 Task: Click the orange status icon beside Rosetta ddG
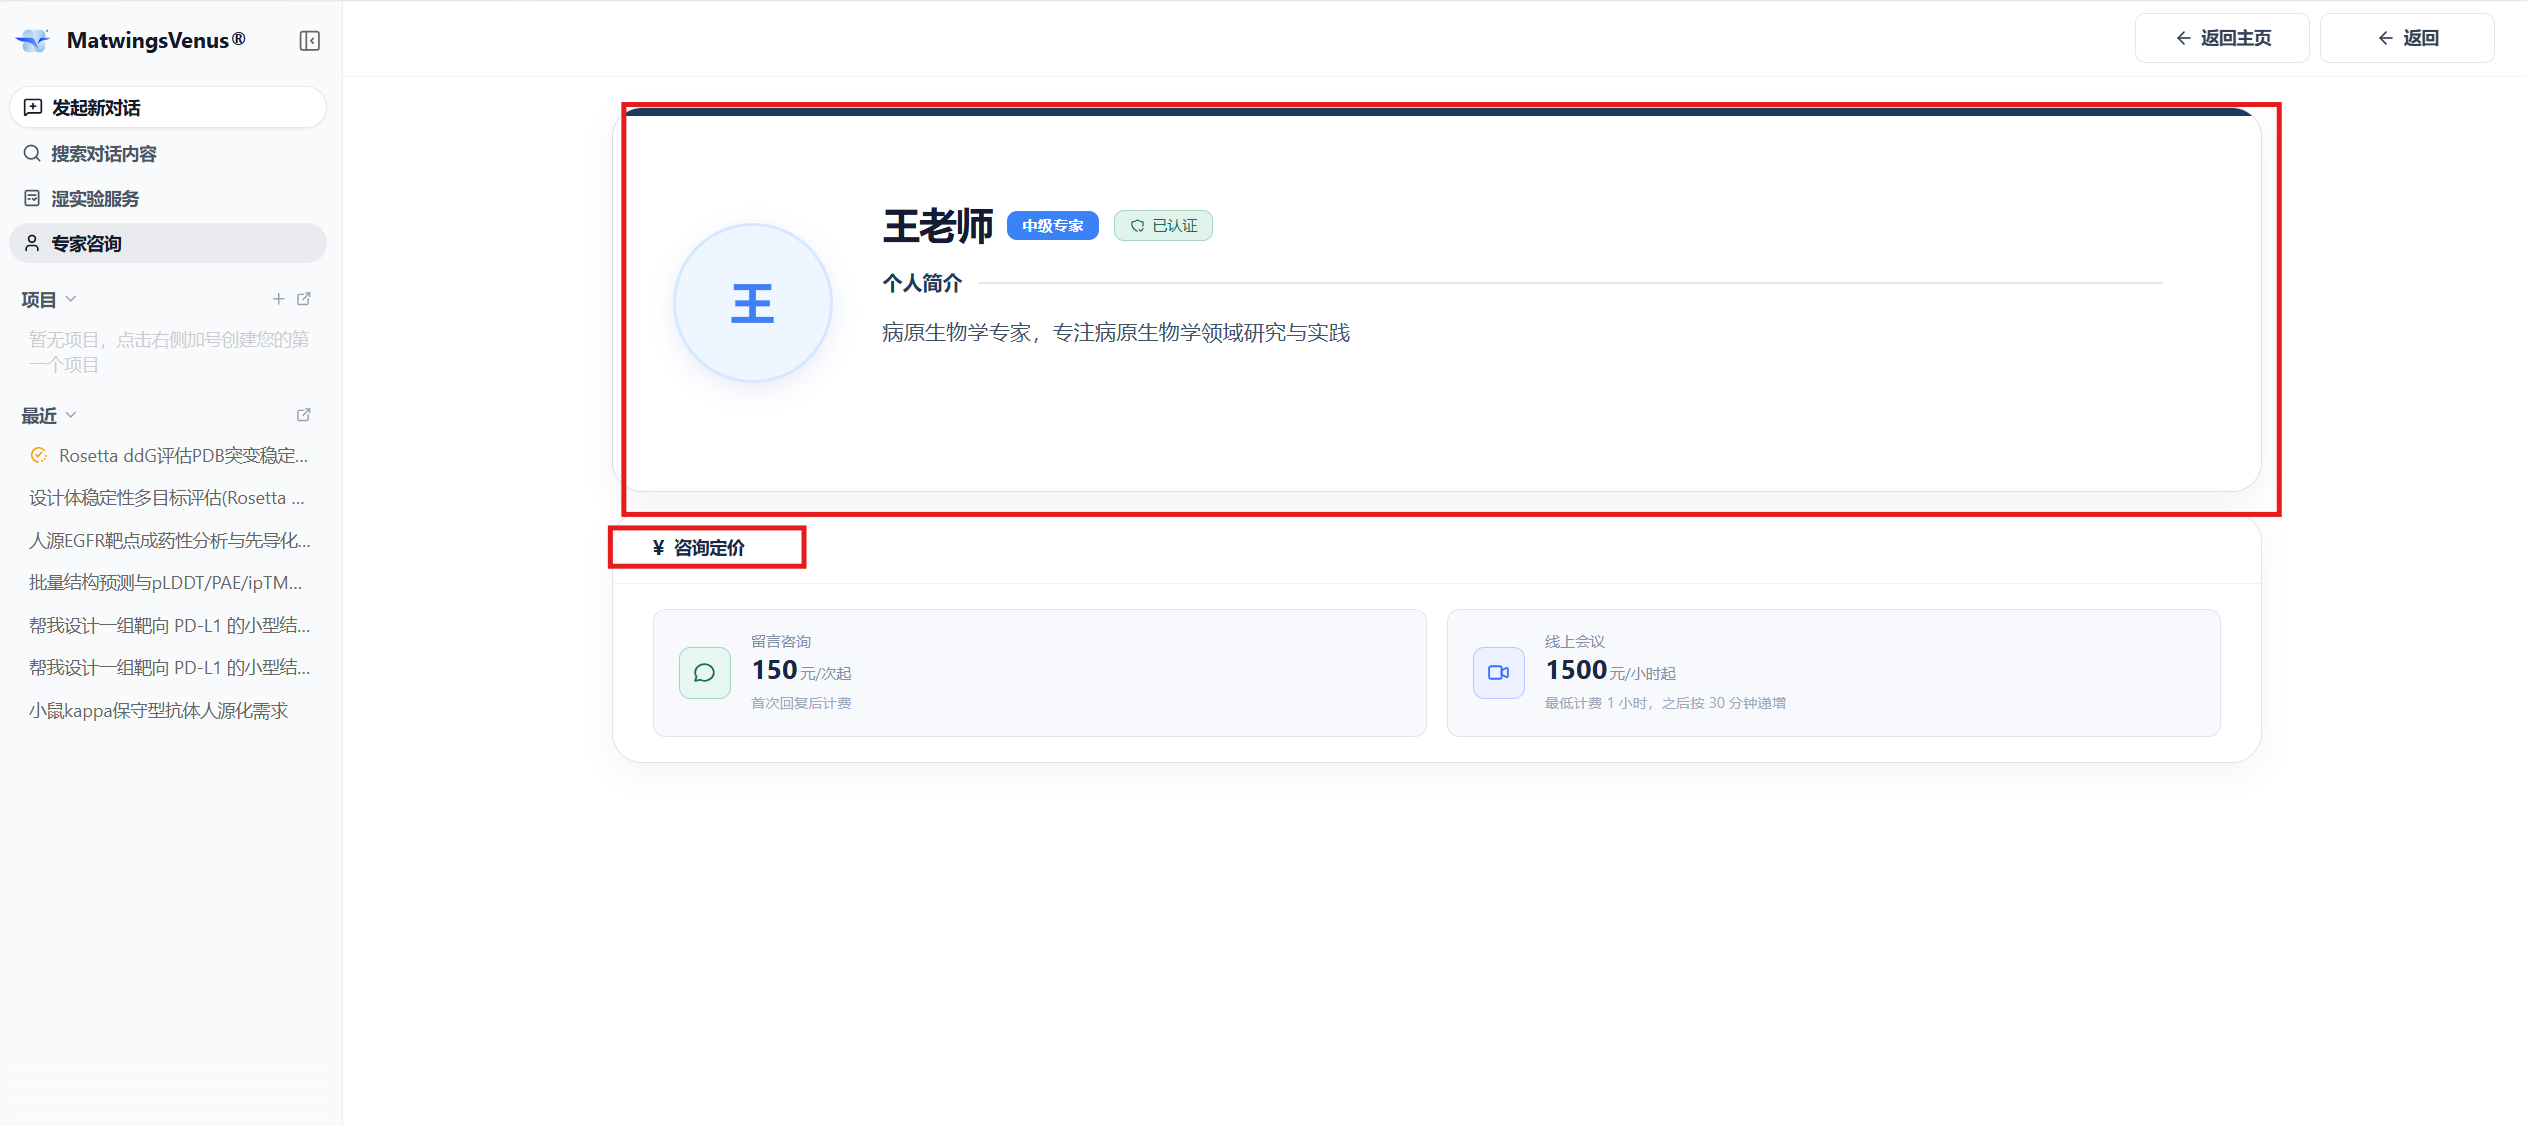tap(39, 455)
